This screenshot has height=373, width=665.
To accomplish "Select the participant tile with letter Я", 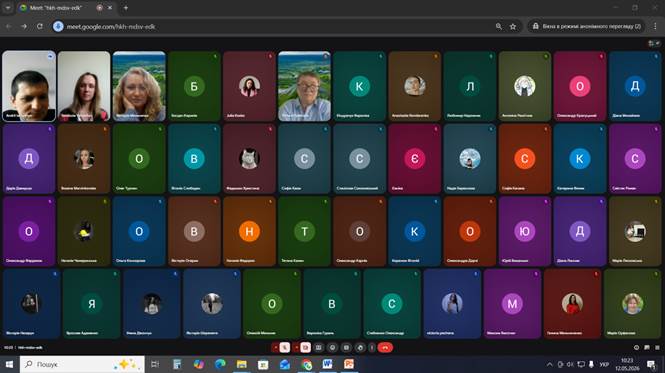I will pos(92,303).
